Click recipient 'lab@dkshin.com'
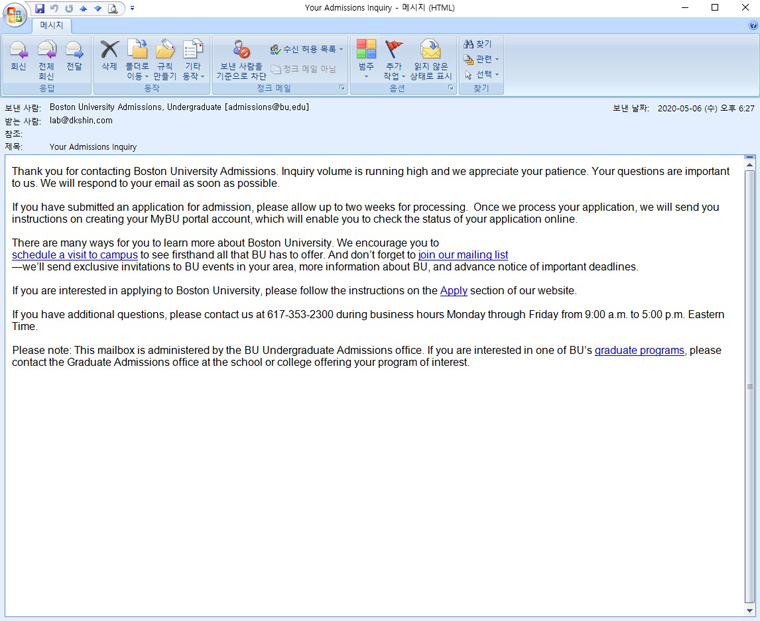The height and width of the screenshot is (621, 760). [81, 121]
